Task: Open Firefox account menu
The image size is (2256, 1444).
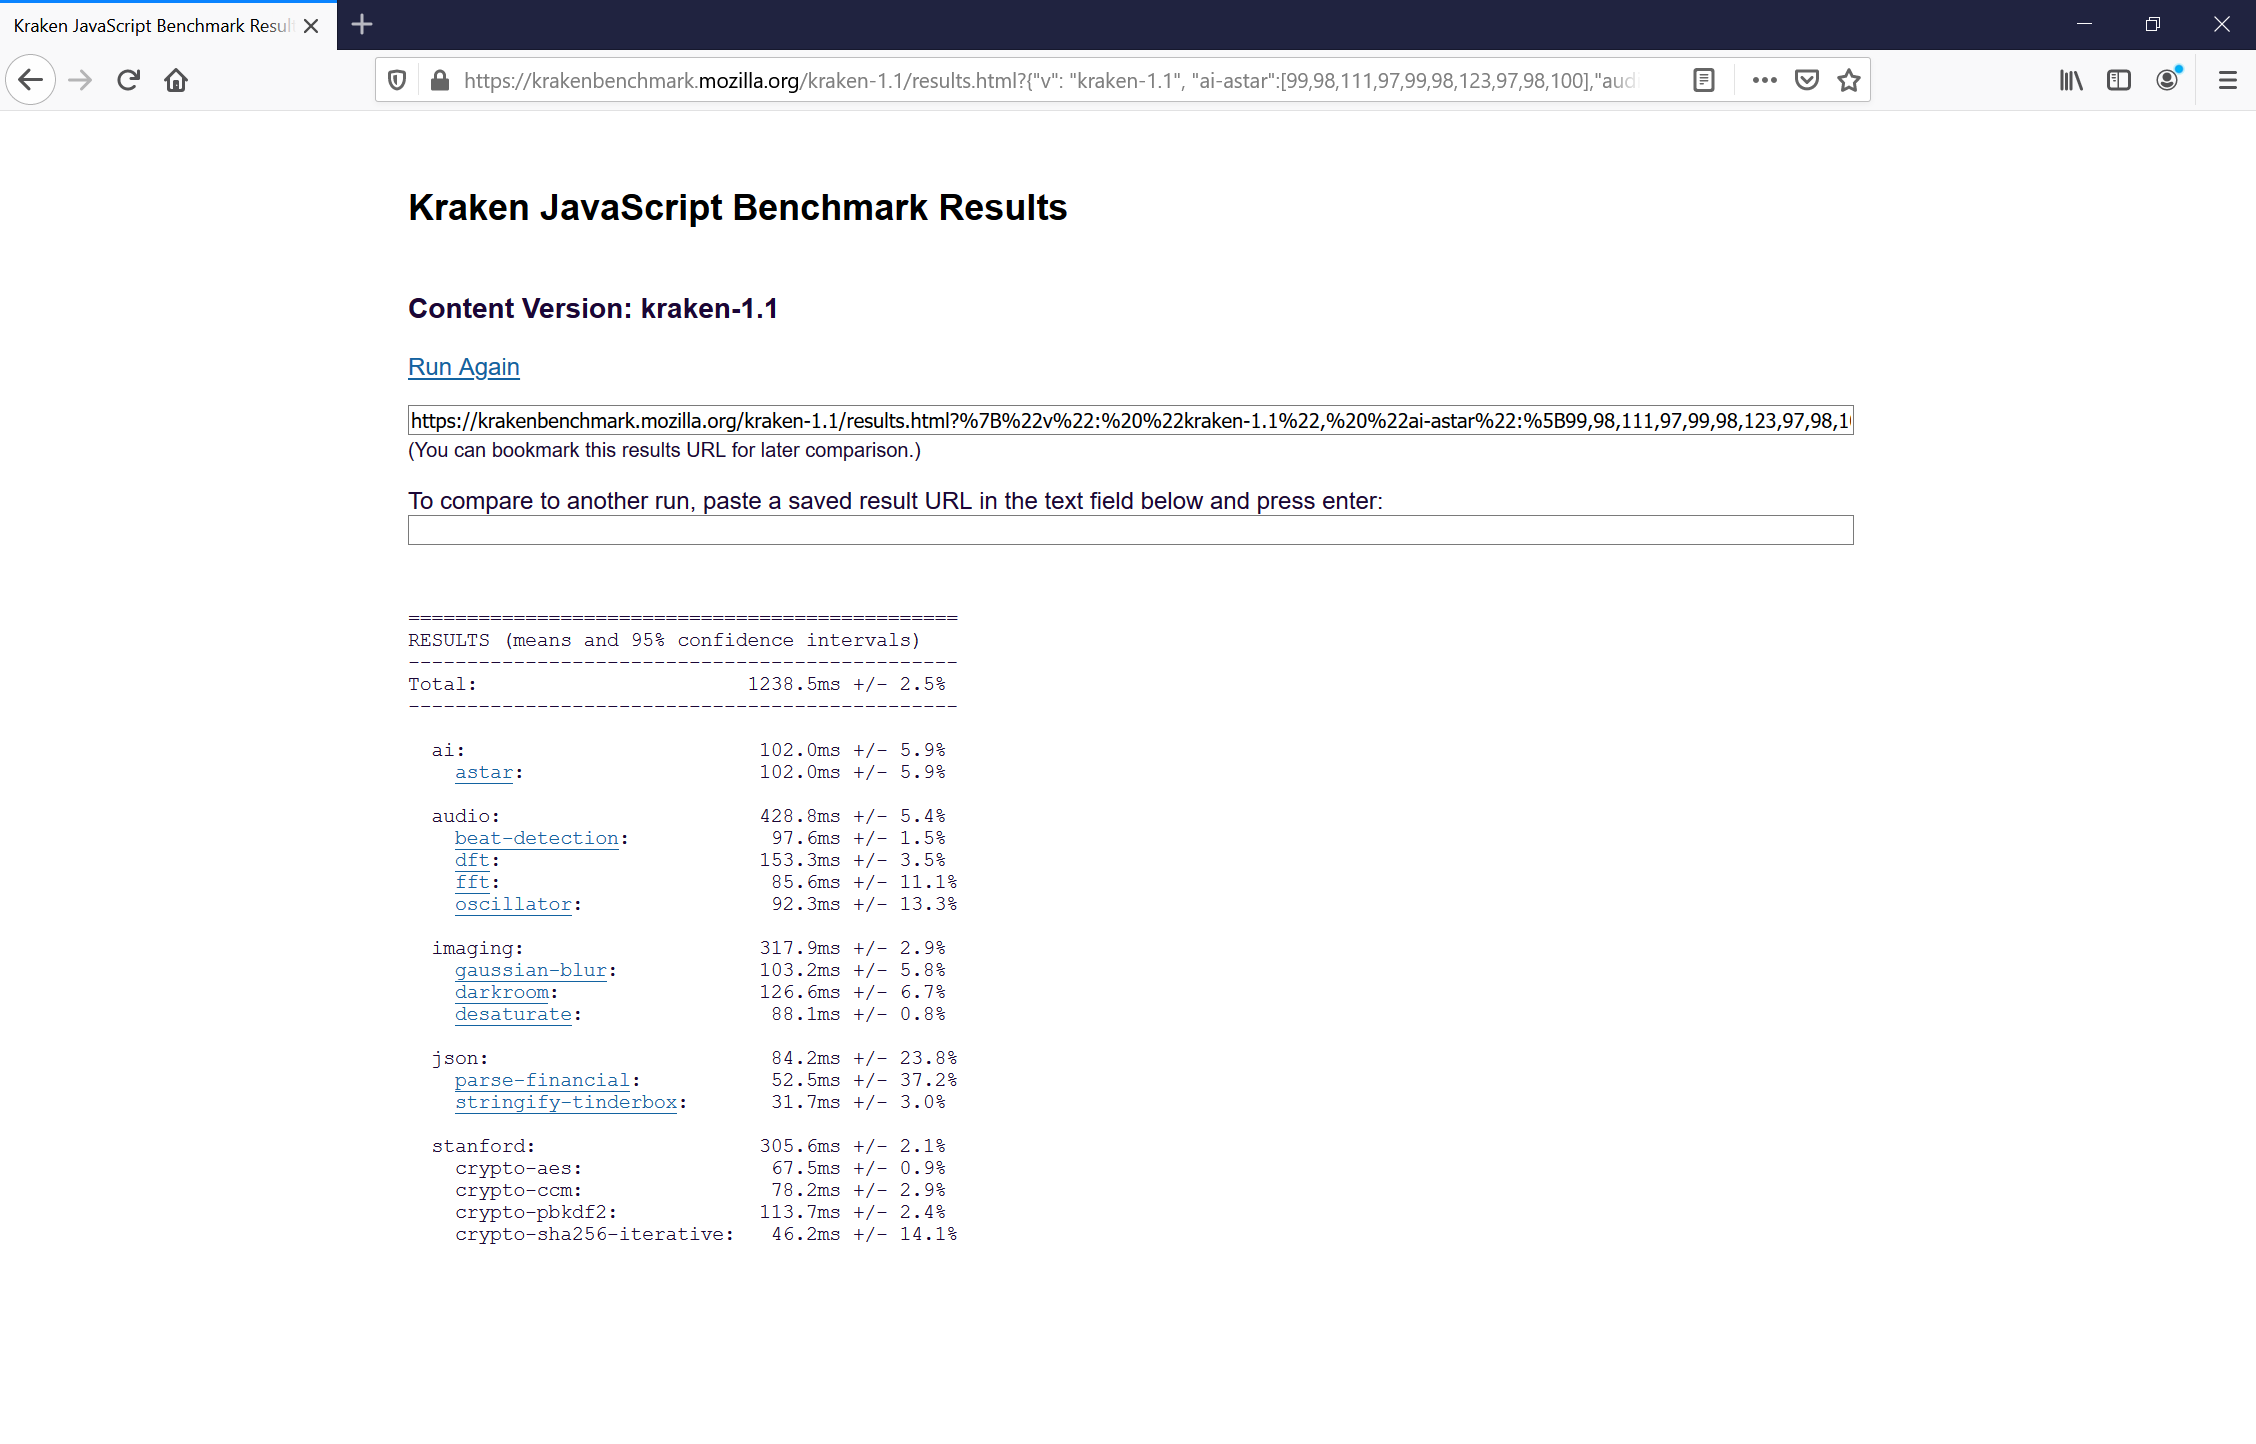Action: pyautogui.click(x=2167, y=80)
